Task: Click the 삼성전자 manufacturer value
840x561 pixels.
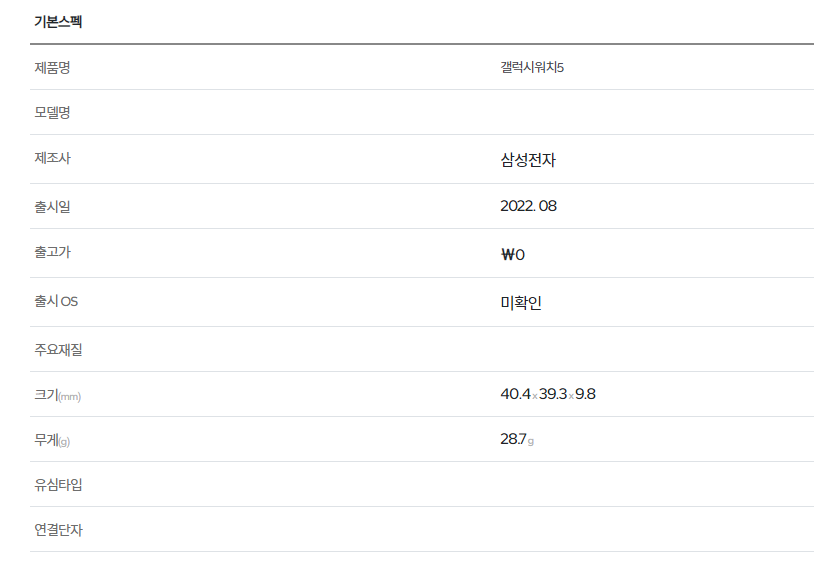Action: click(527, 159)
